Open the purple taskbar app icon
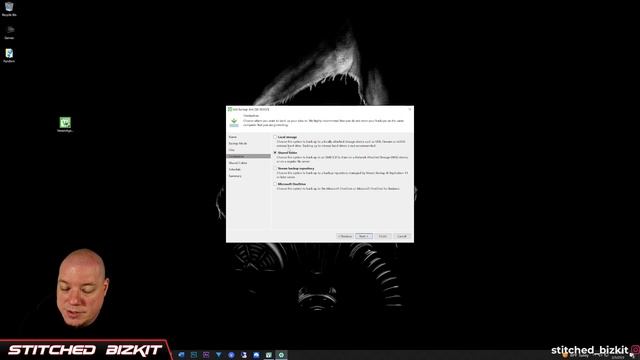The image size is (640, 360). 206,355
